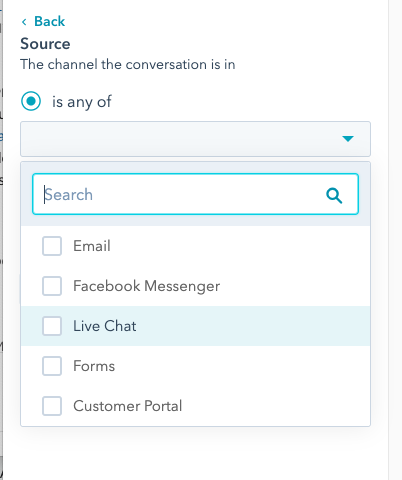Select the 'is any of' radio button

(31, 101)
